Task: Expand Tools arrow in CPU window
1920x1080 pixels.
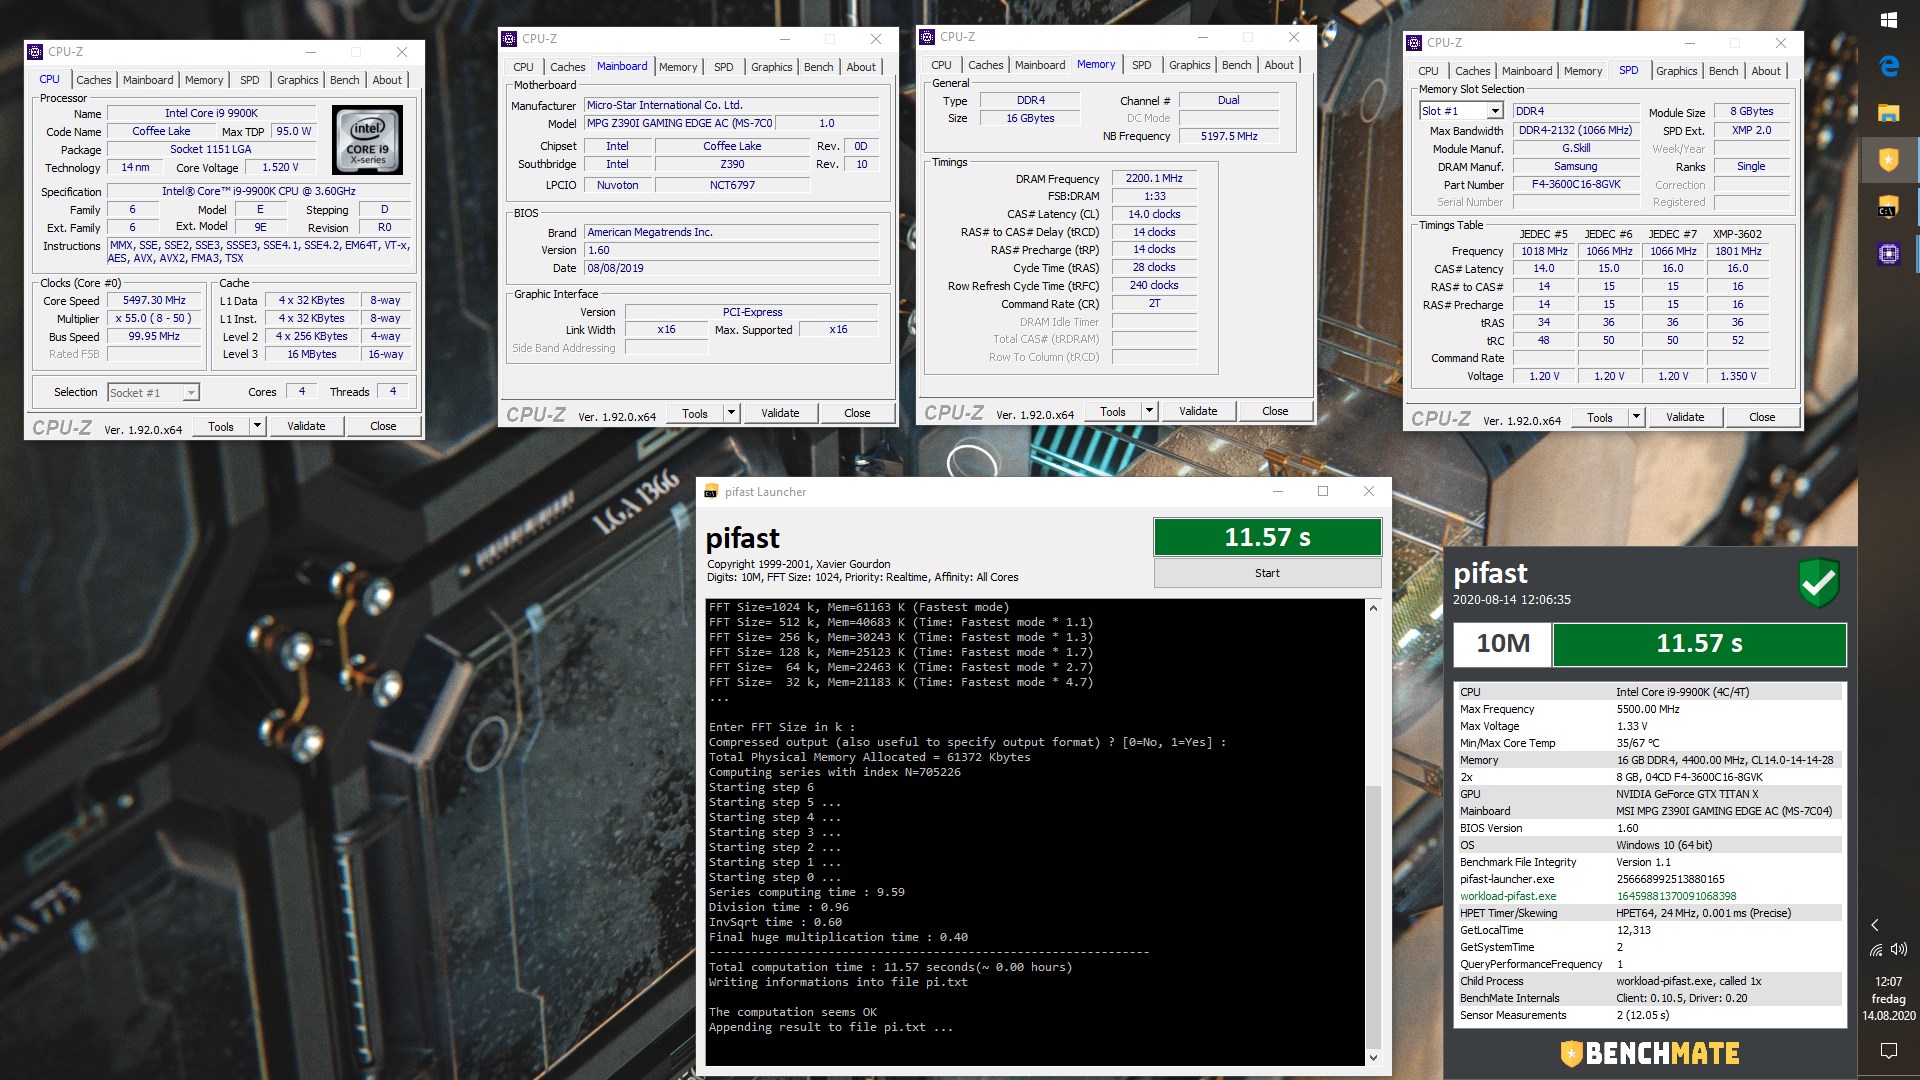Action: click(257, 426)
